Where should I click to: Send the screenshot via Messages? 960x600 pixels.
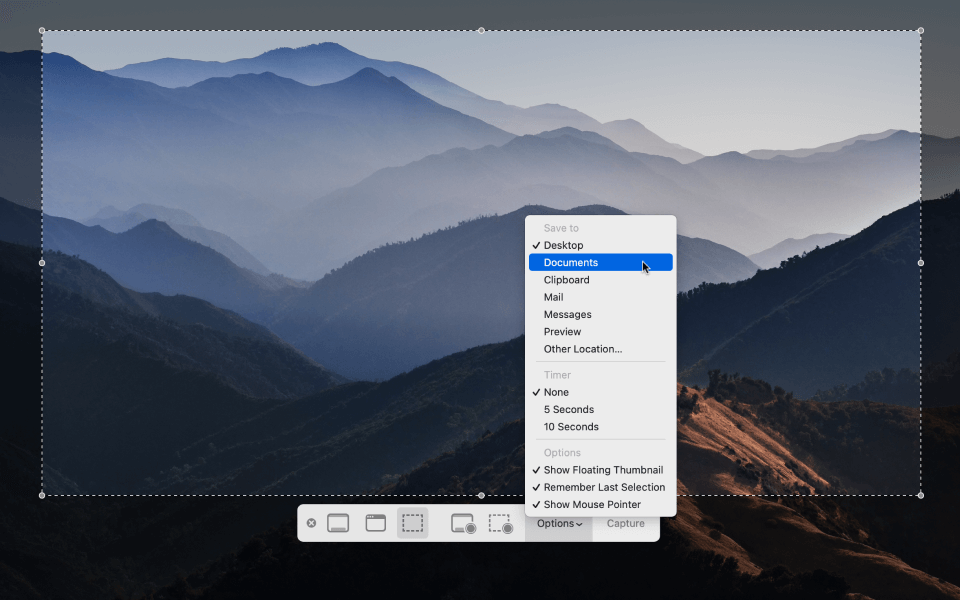tap(567, 314)
